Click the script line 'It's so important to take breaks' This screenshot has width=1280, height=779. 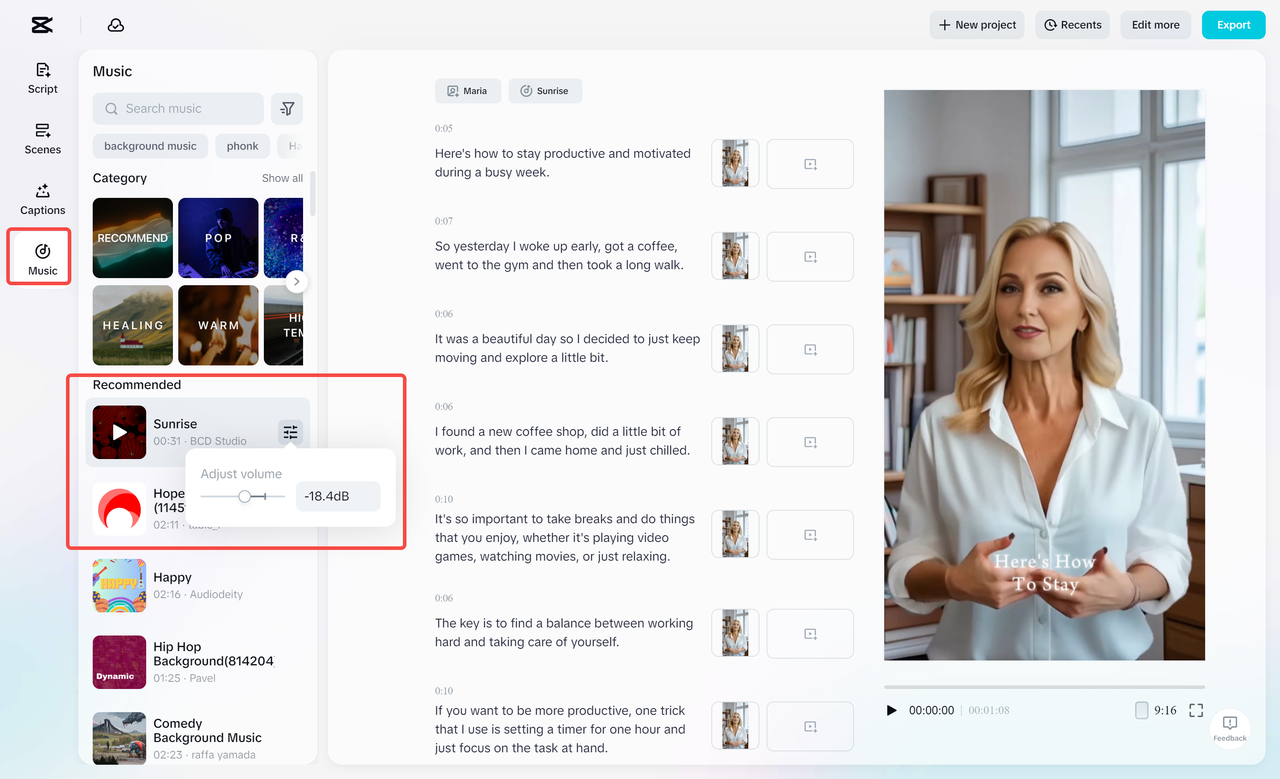click(565, 538)
